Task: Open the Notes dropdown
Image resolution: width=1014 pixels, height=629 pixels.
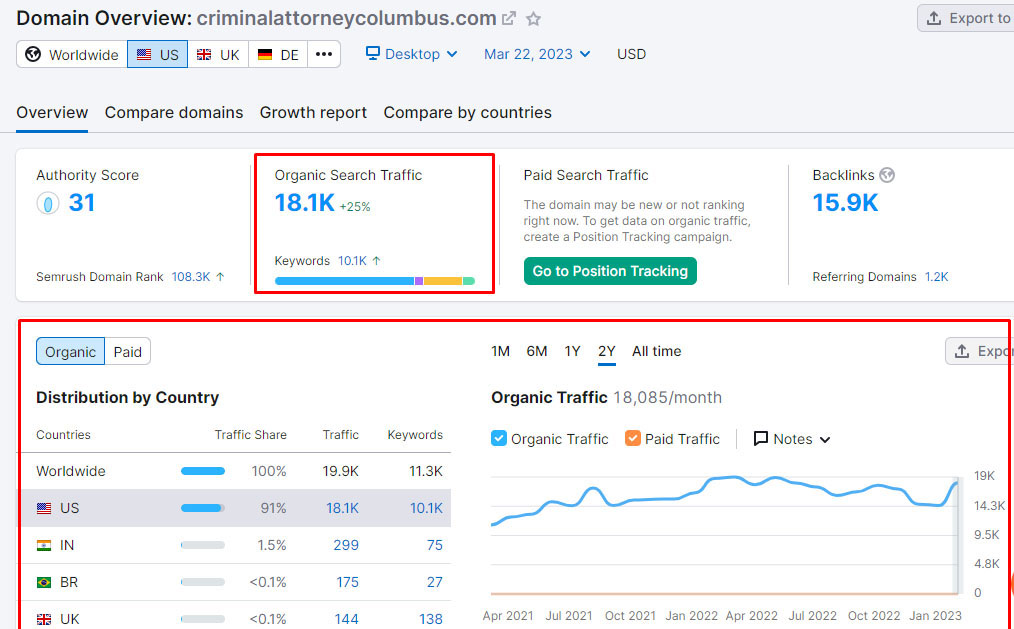Action: (792, 438)
